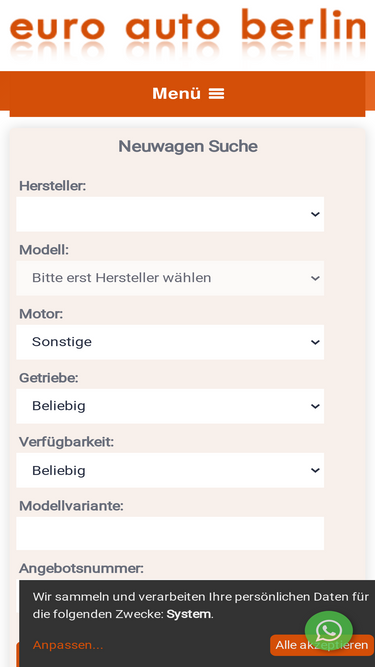Click into the Modellvariante text field
Image resolution: width=375 pixels, height=667 pixels.
coord(170,533)
